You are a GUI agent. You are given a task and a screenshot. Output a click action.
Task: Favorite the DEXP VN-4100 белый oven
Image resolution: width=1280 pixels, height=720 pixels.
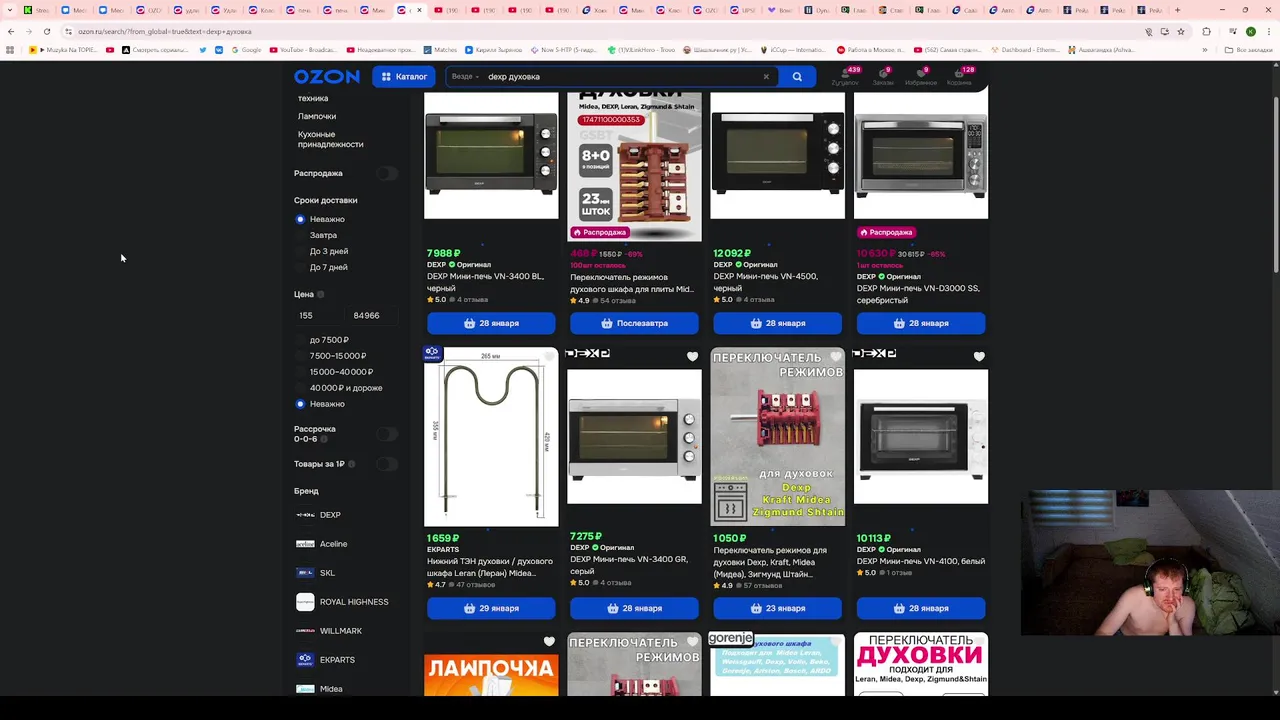pos(979,356)
